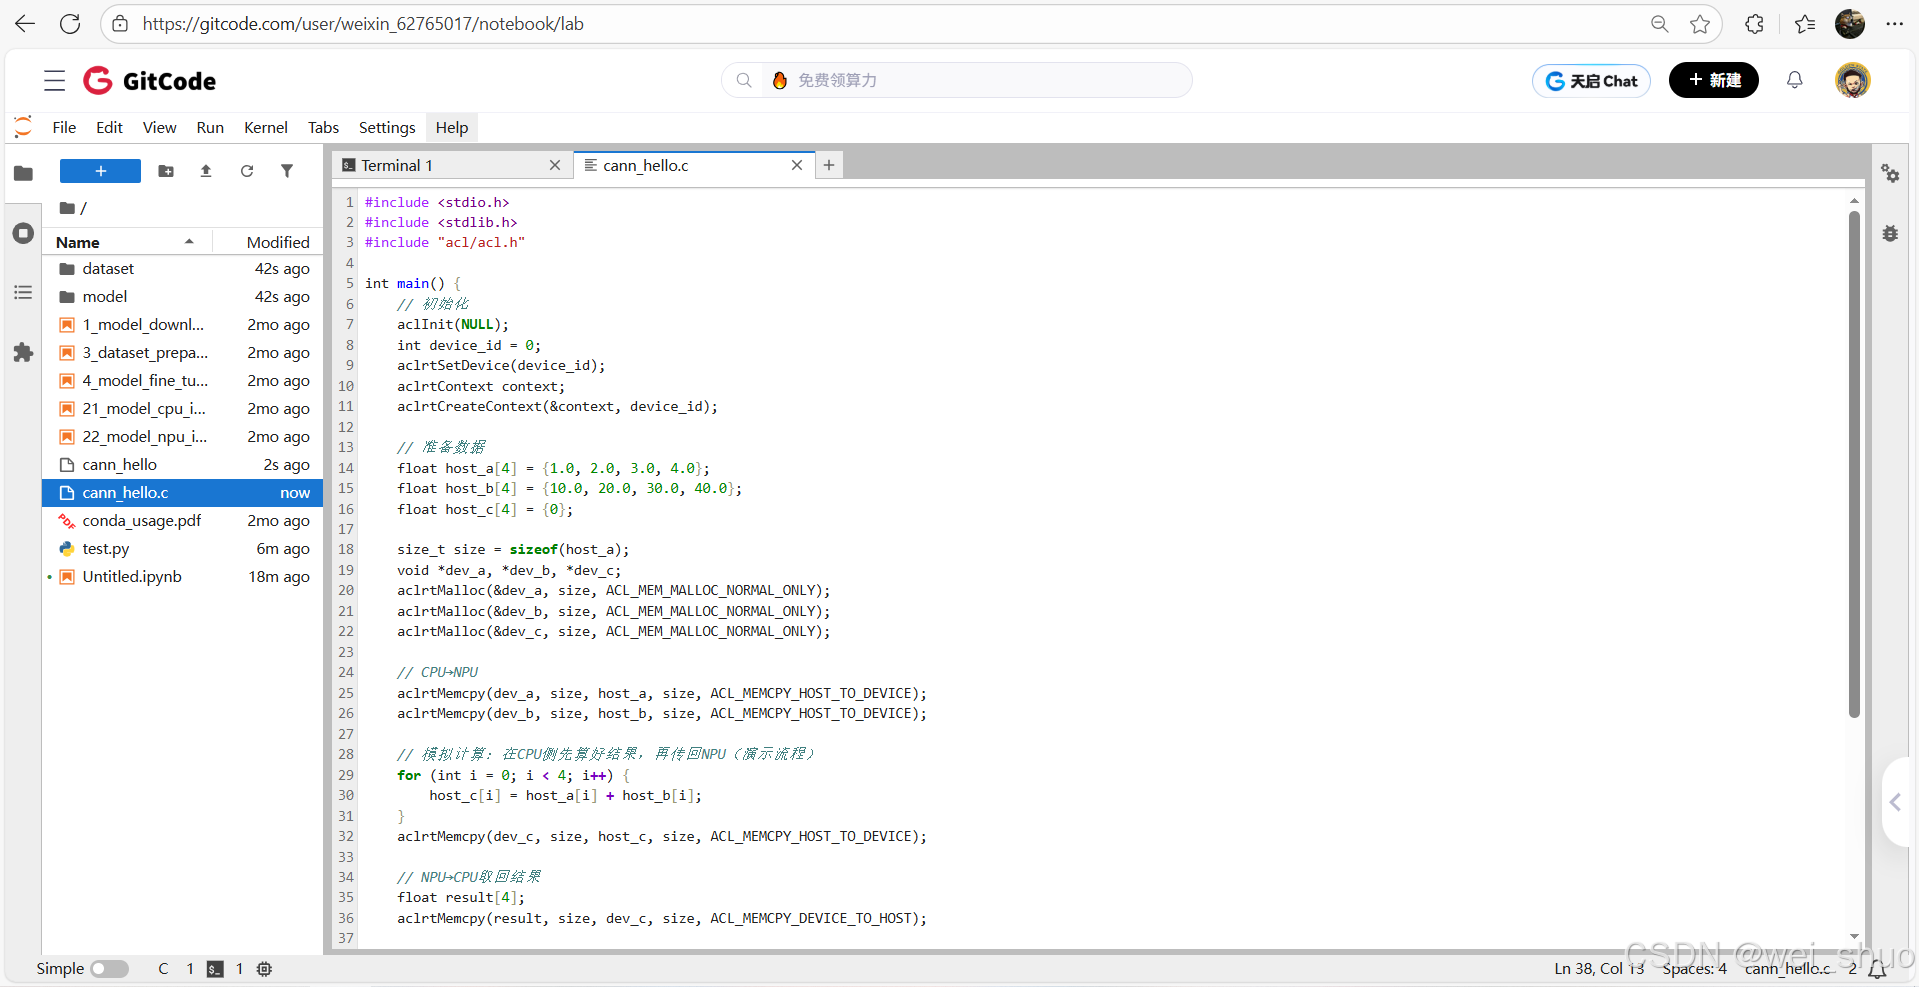Viewport: 1919px width, 987px height.
Task: Open browser extensions puzzle icon
Action: click(1755, 24)
